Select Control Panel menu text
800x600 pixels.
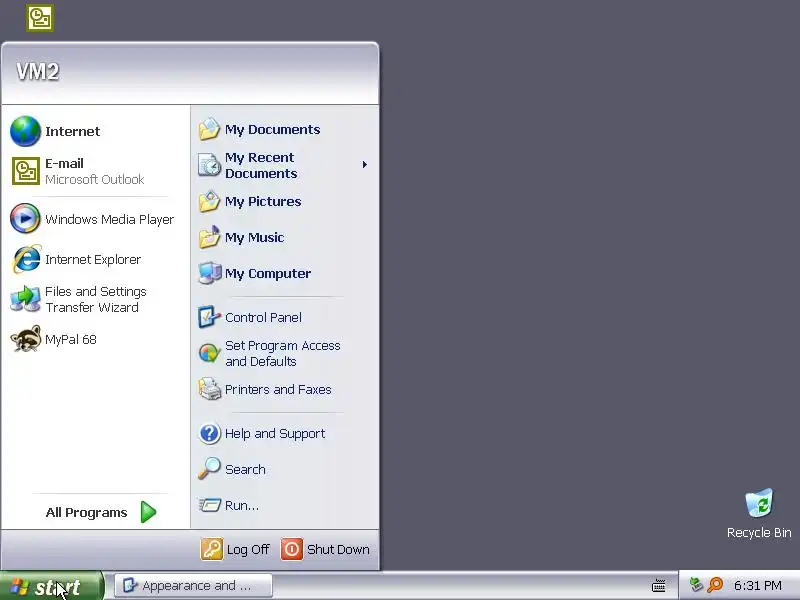263,317
